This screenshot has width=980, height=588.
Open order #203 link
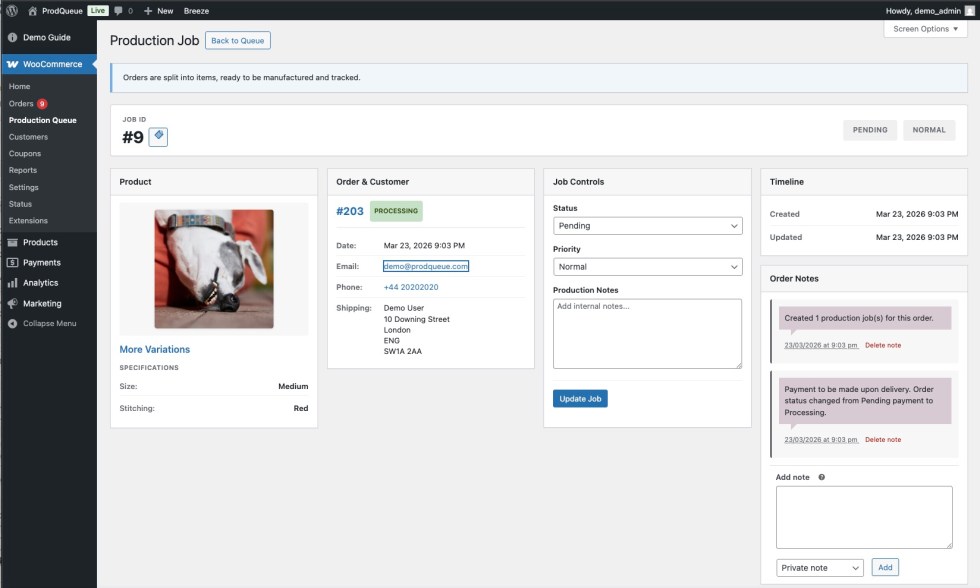pos(350,211)
